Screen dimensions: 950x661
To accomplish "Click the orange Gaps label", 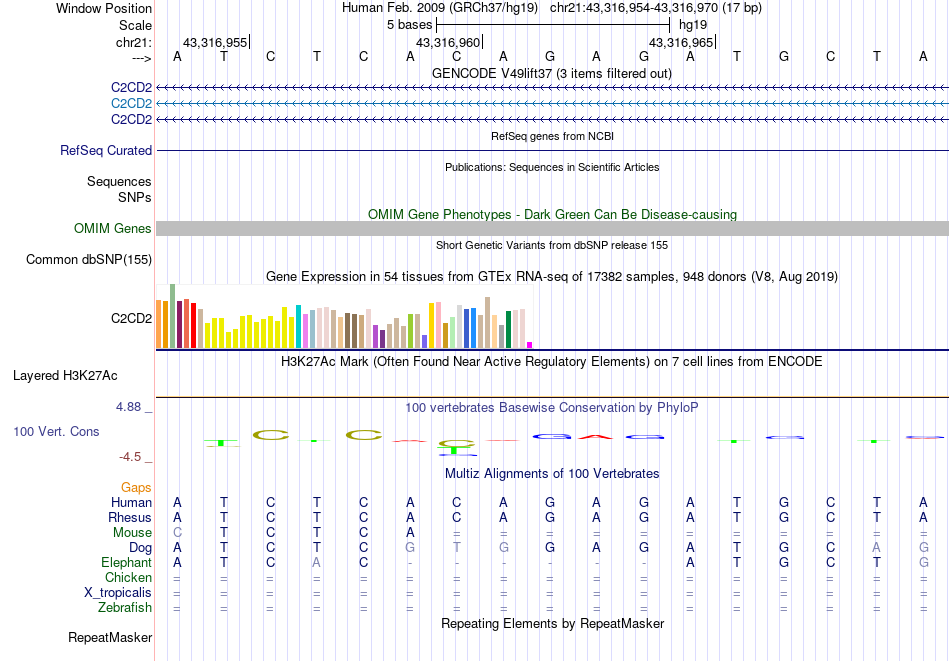I will coord(136,488).
